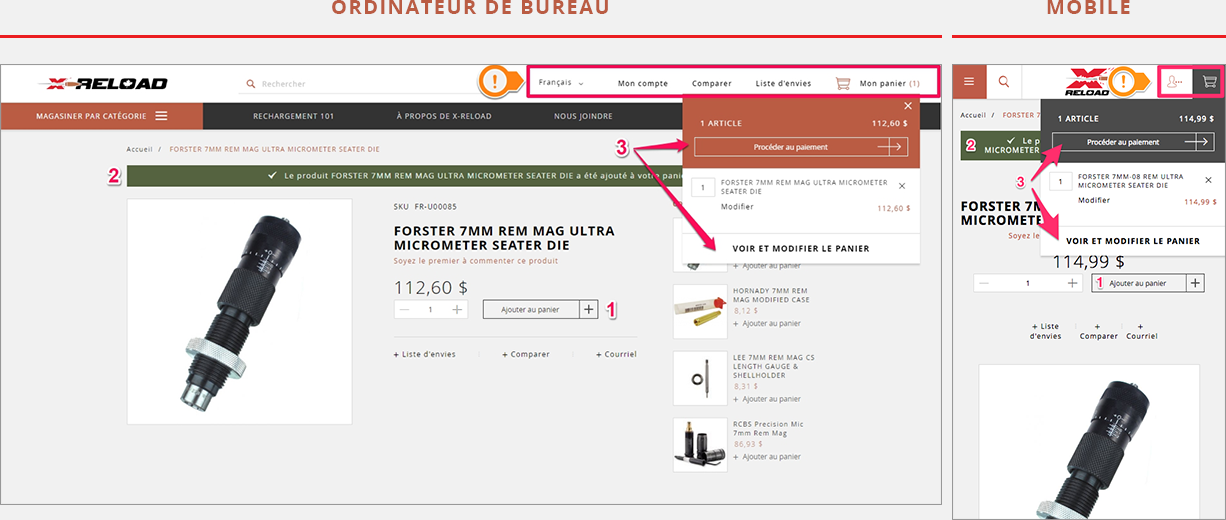Screen dimensions: 1226x520
Task: Click Voir et modifier le panier on mobile
Action: [1133, 241]
